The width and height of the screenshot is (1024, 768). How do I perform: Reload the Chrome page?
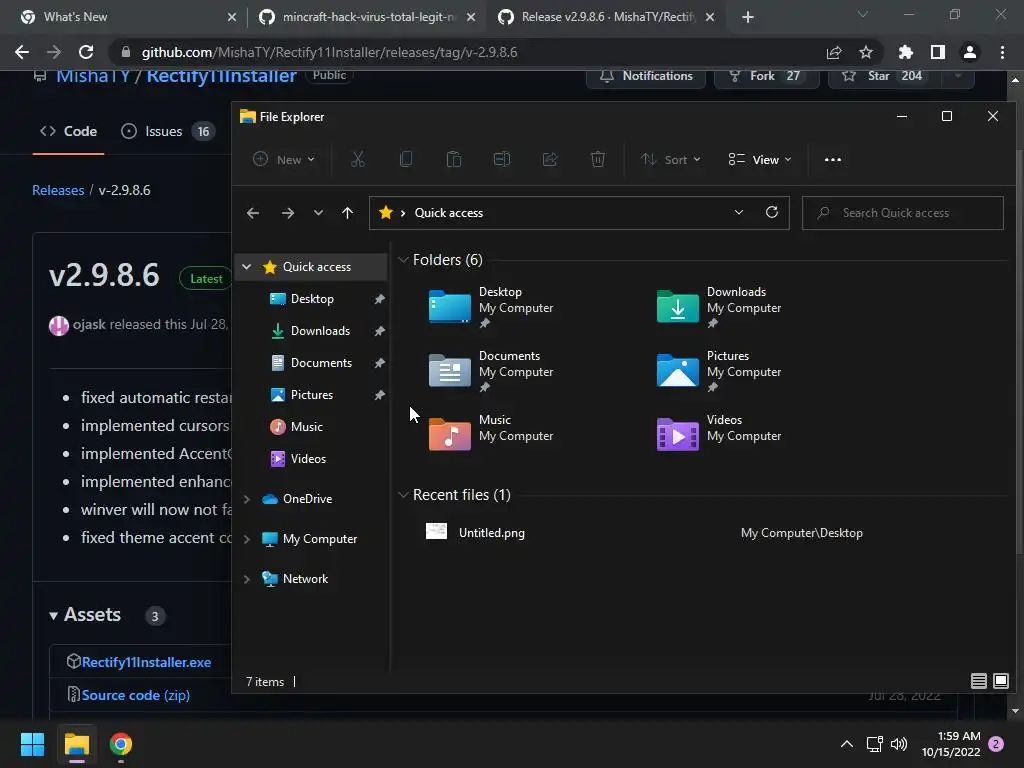coord(86,52)
